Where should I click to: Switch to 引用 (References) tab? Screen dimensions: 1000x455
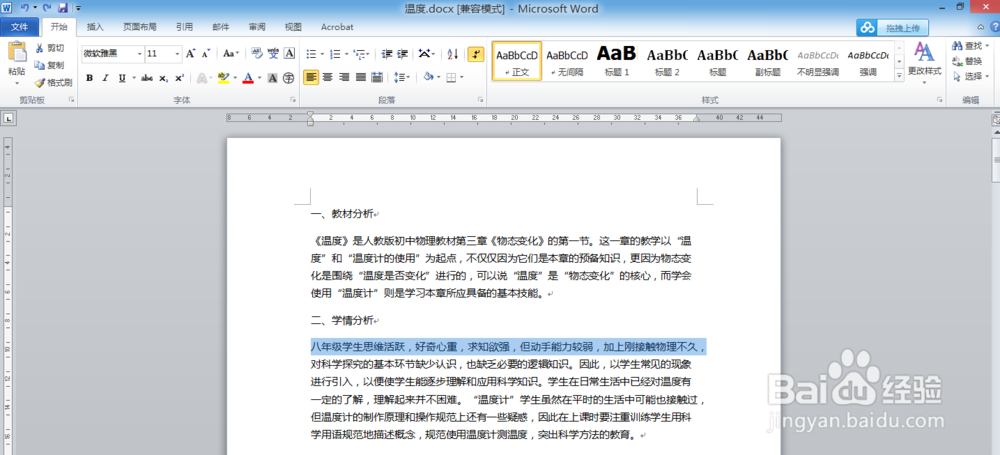tap(184, 27)
